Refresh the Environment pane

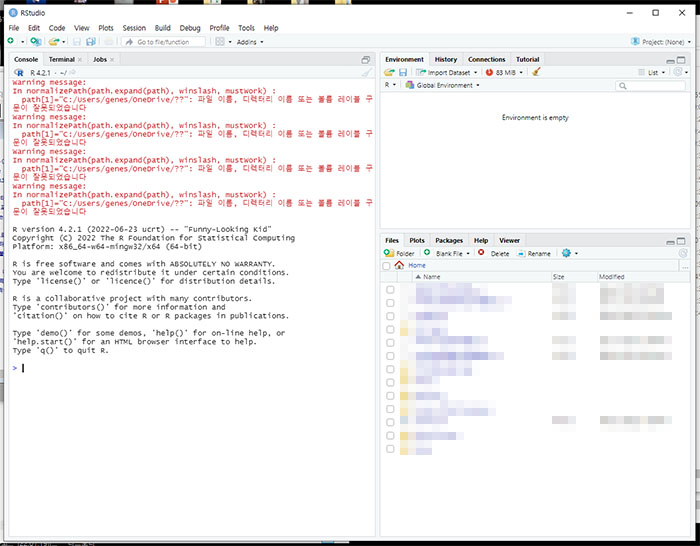click(x=678, y=72)
